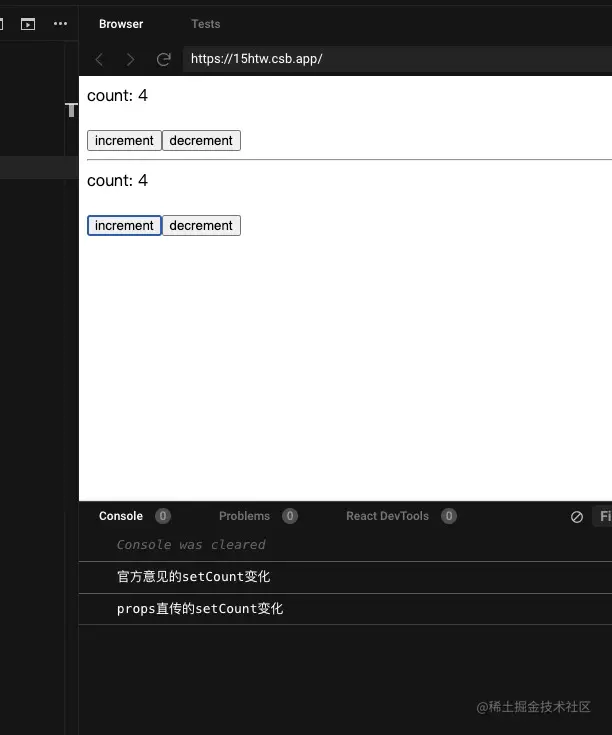Click the browser back arrow

[99, 60]
